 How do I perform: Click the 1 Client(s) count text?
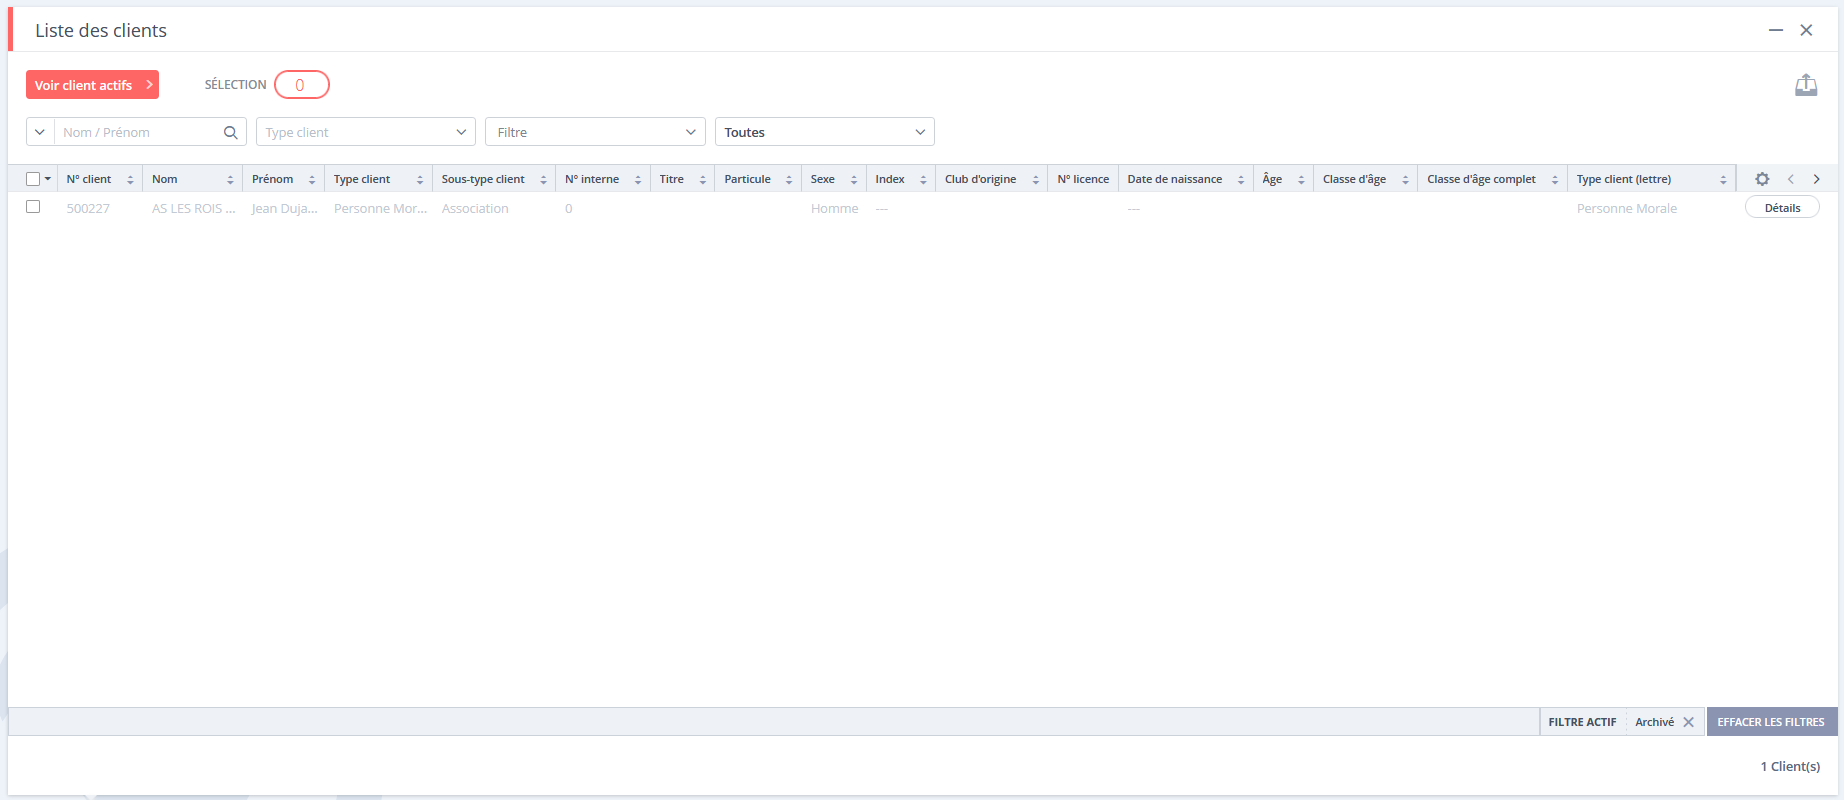pos(1790,766)
